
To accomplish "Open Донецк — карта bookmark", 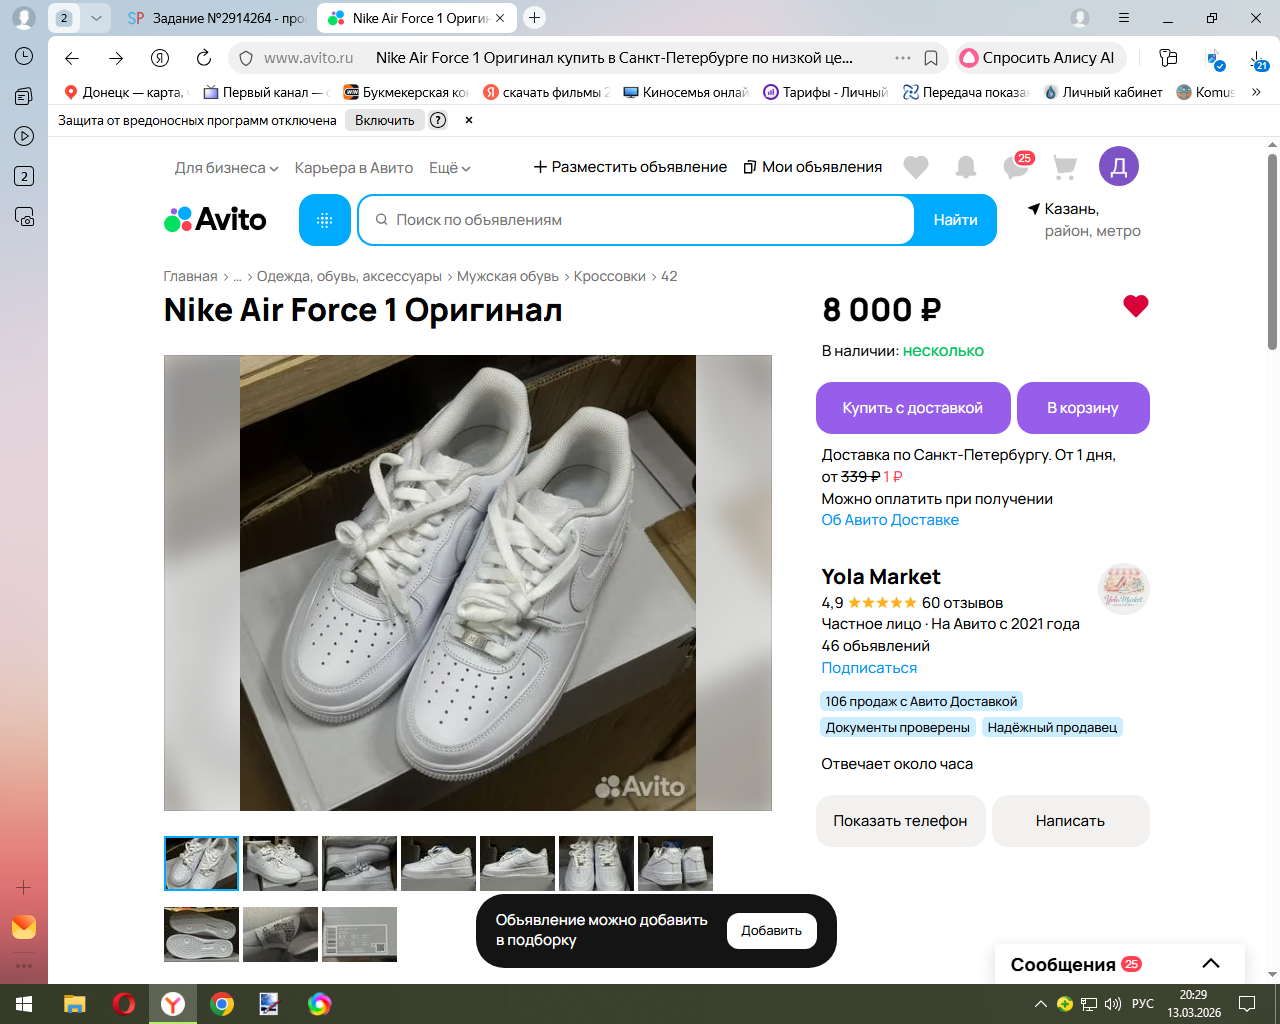I will click(125, 92).
